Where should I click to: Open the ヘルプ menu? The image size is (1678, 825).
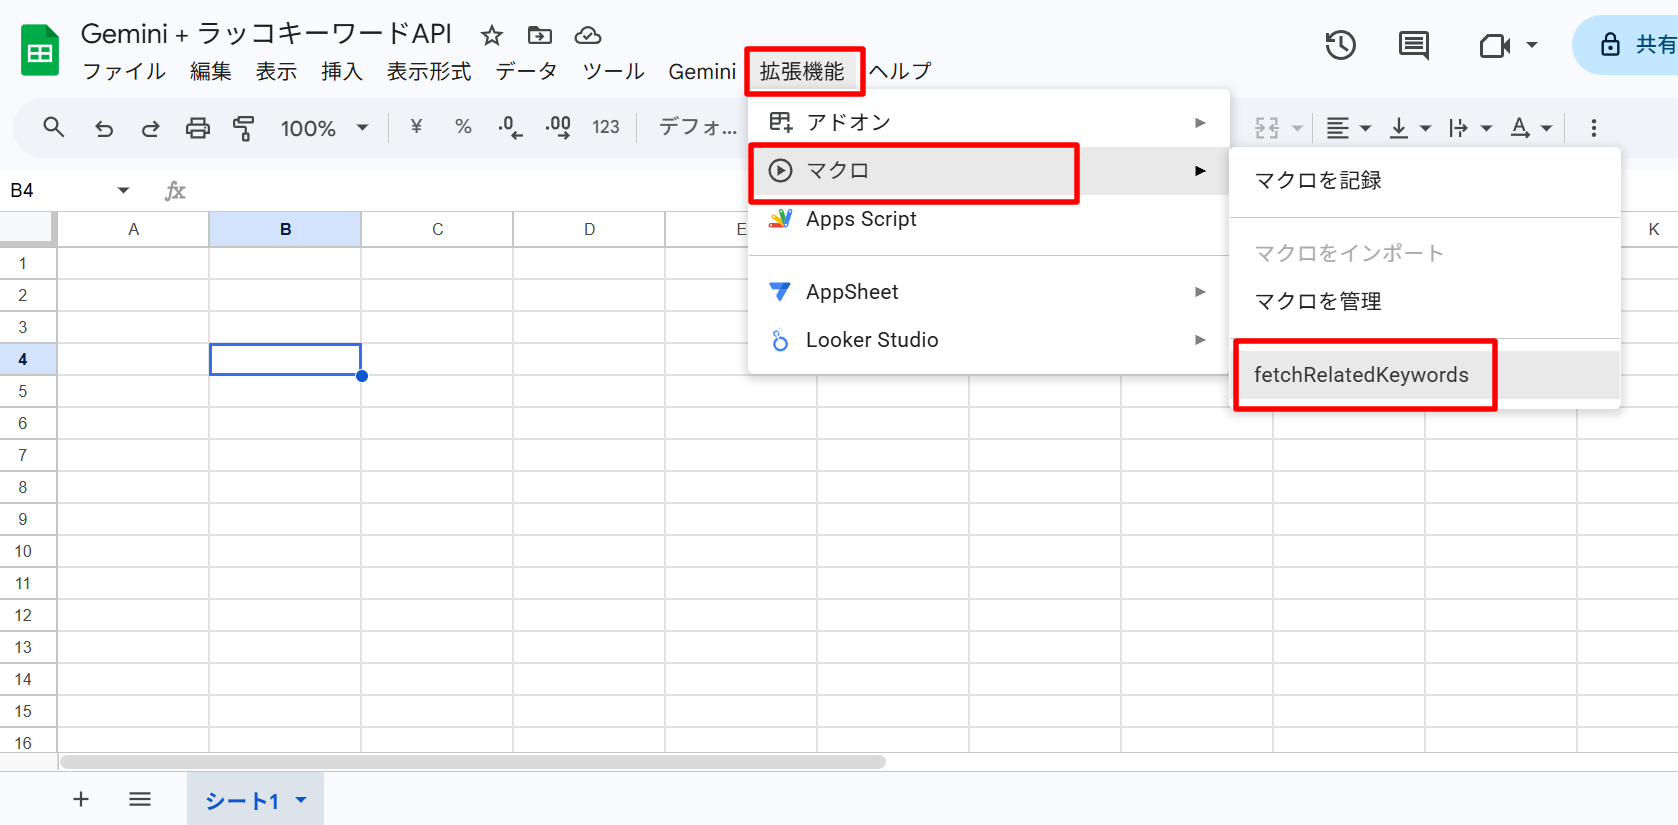pos(900,71)
